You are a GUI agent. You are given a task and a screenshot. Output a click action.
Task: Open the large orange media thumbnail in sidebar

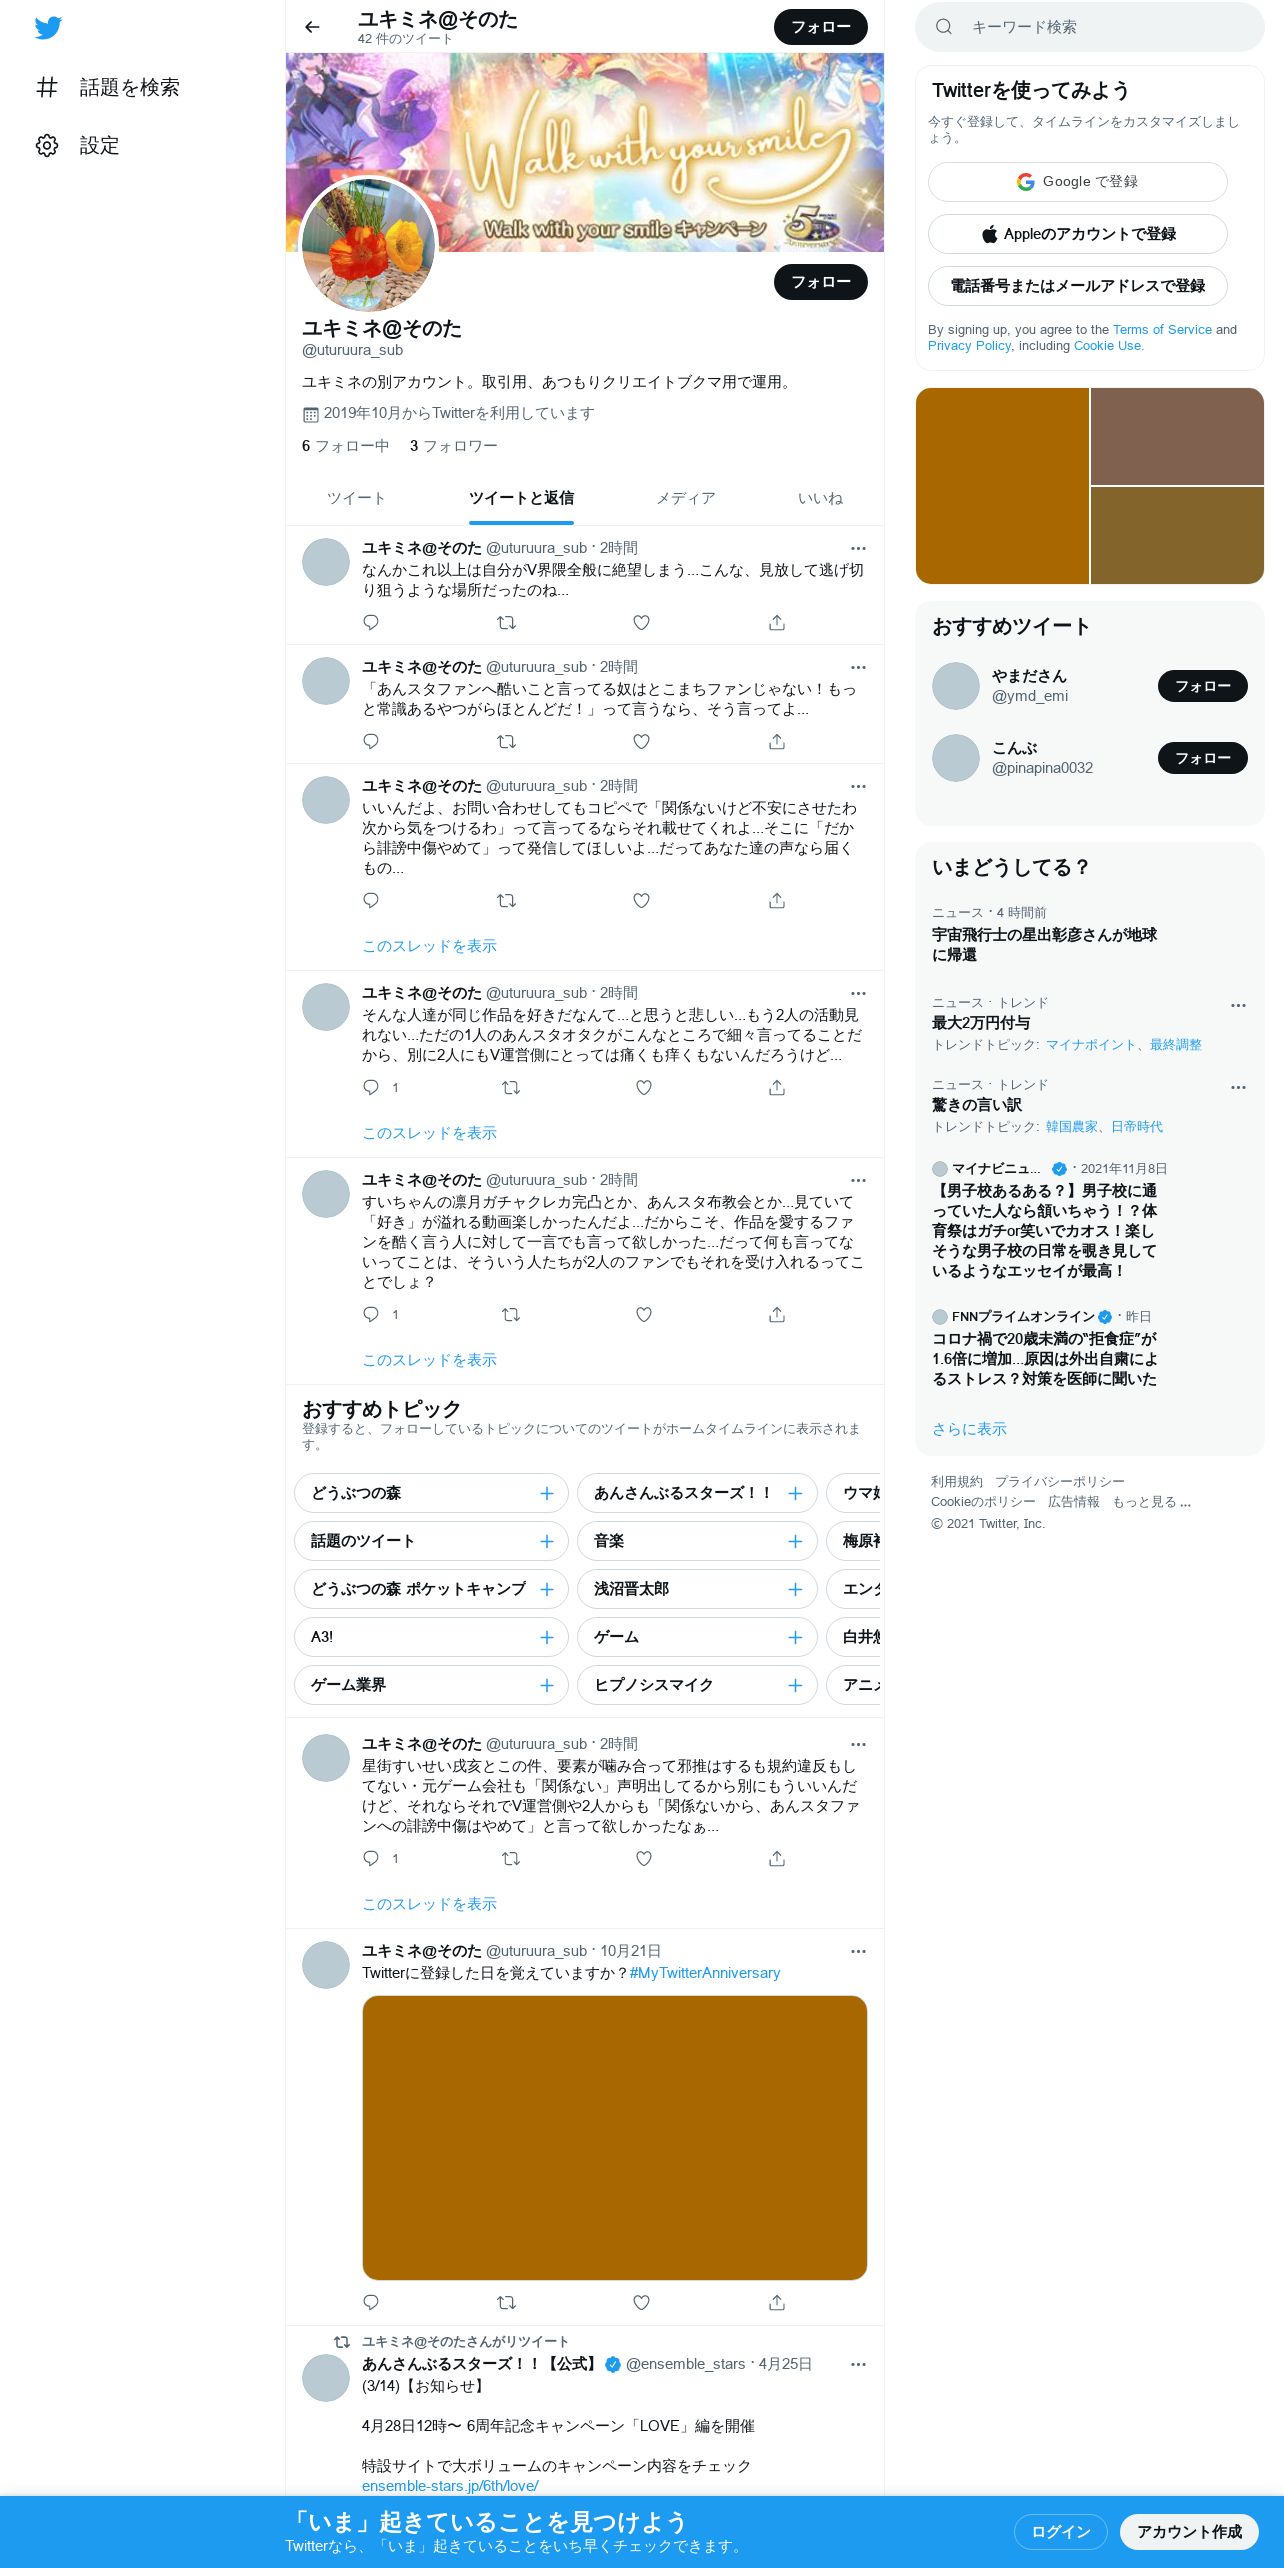(1002, 486)
